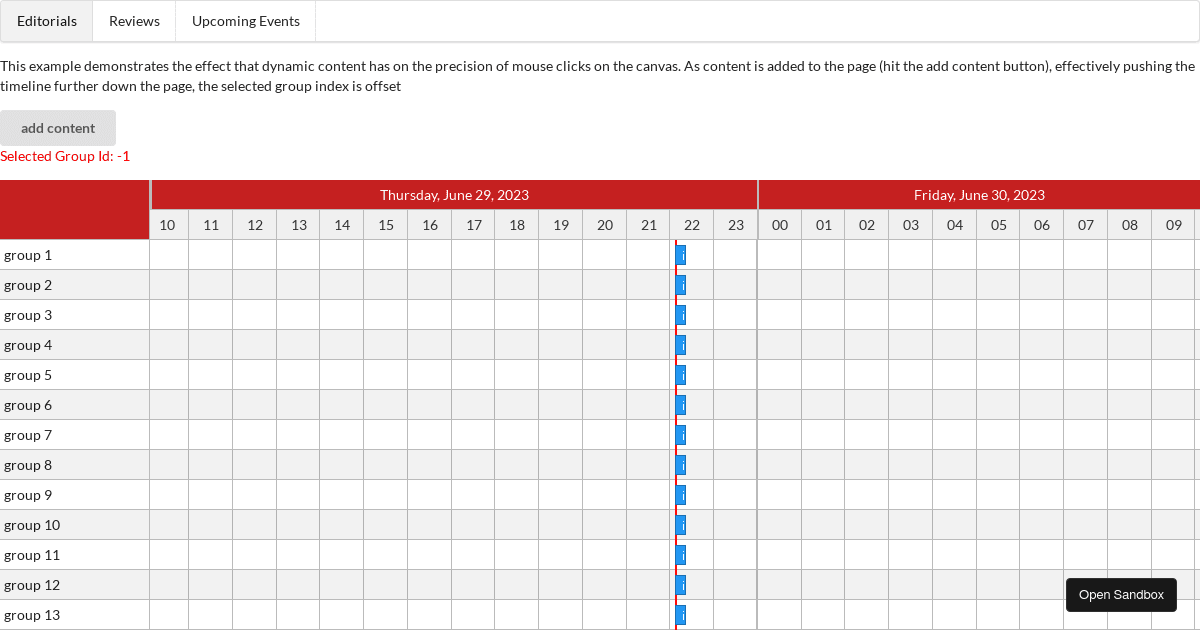
Task: Click hour 13 in the Thursday header
Action: pyautogui.click(x=299, y=225)
